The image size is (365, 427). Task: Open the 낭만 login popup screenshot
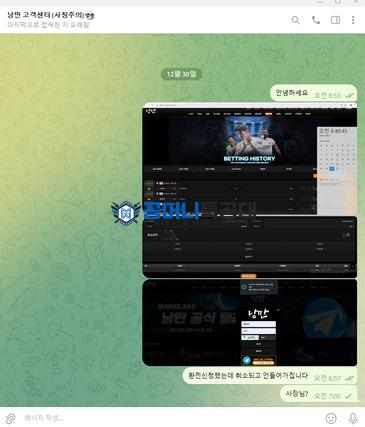click(250, 322)
